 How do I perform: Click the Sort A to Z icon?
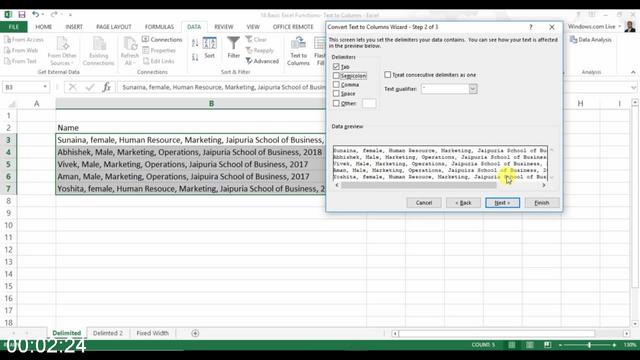click(x=195, y=43)
